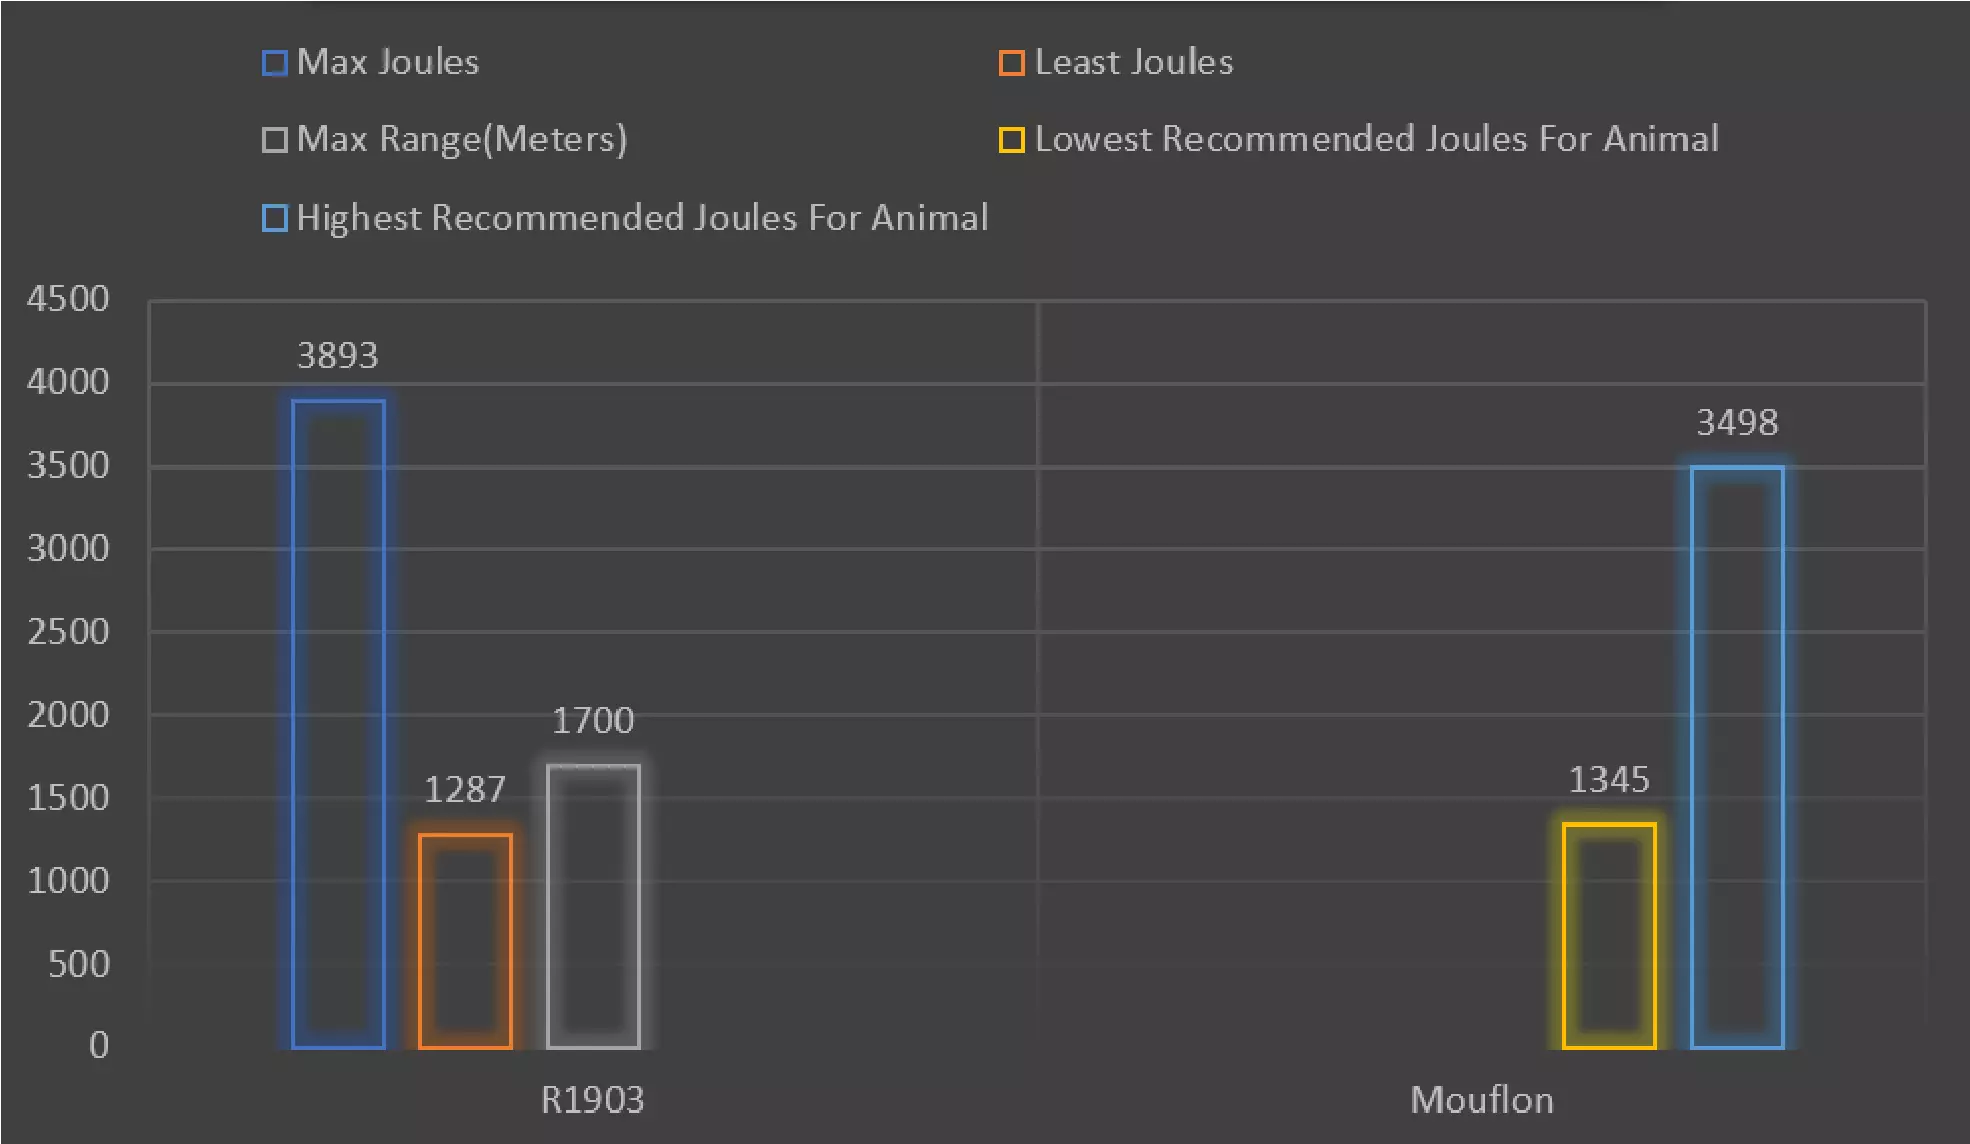Select the yellow Lowest Recommended Joules bar

click(1609, 935)
